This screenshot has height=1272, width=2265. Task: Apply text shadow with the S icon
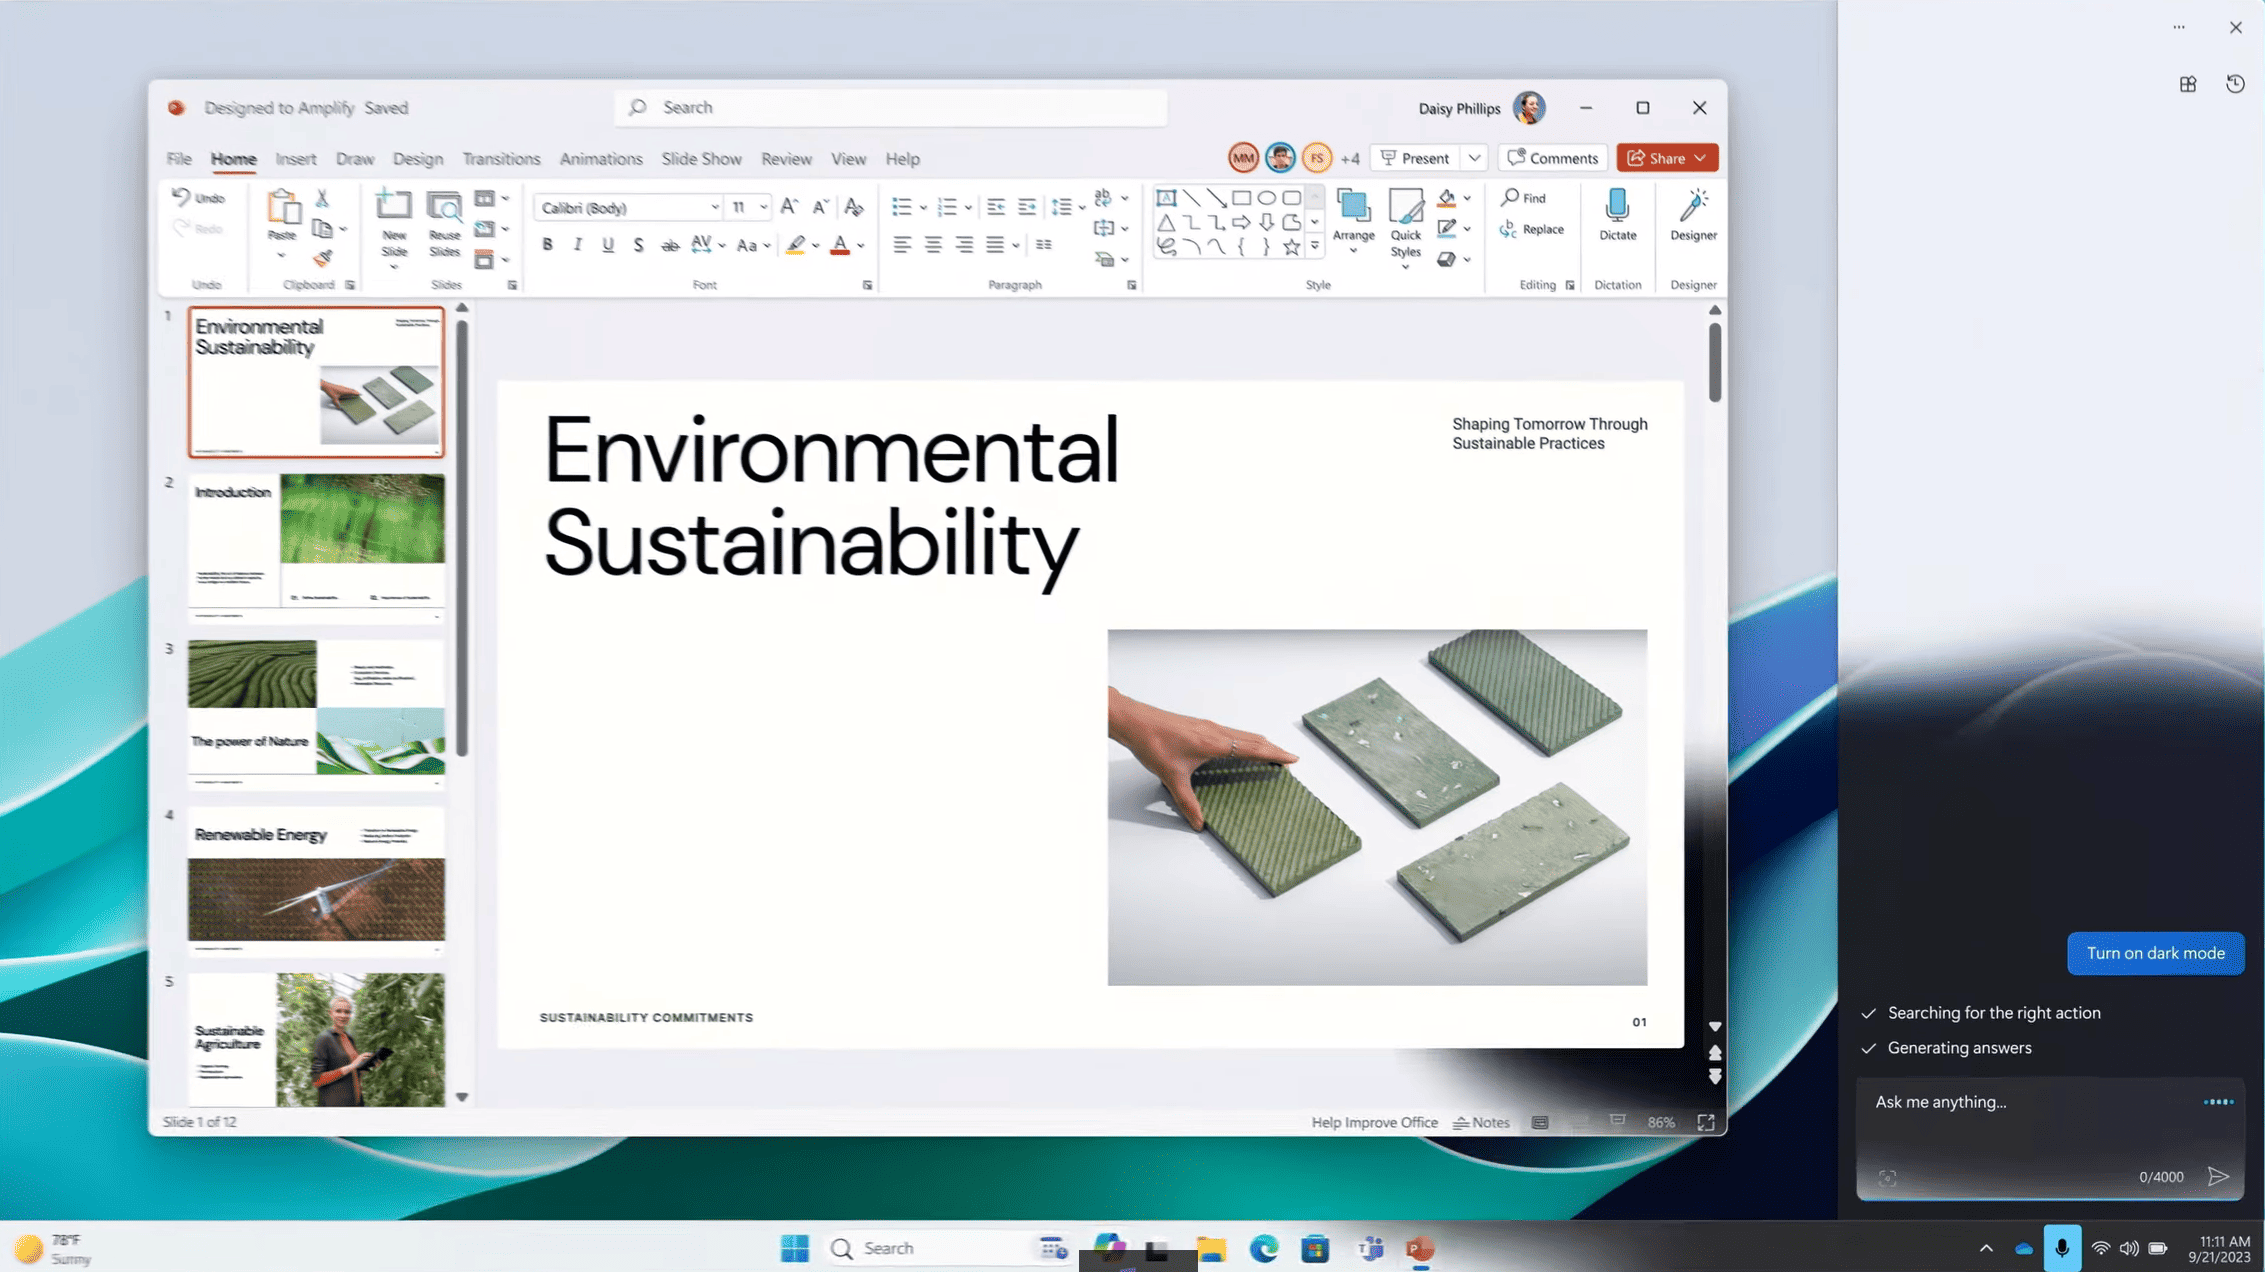pos(638,245)
